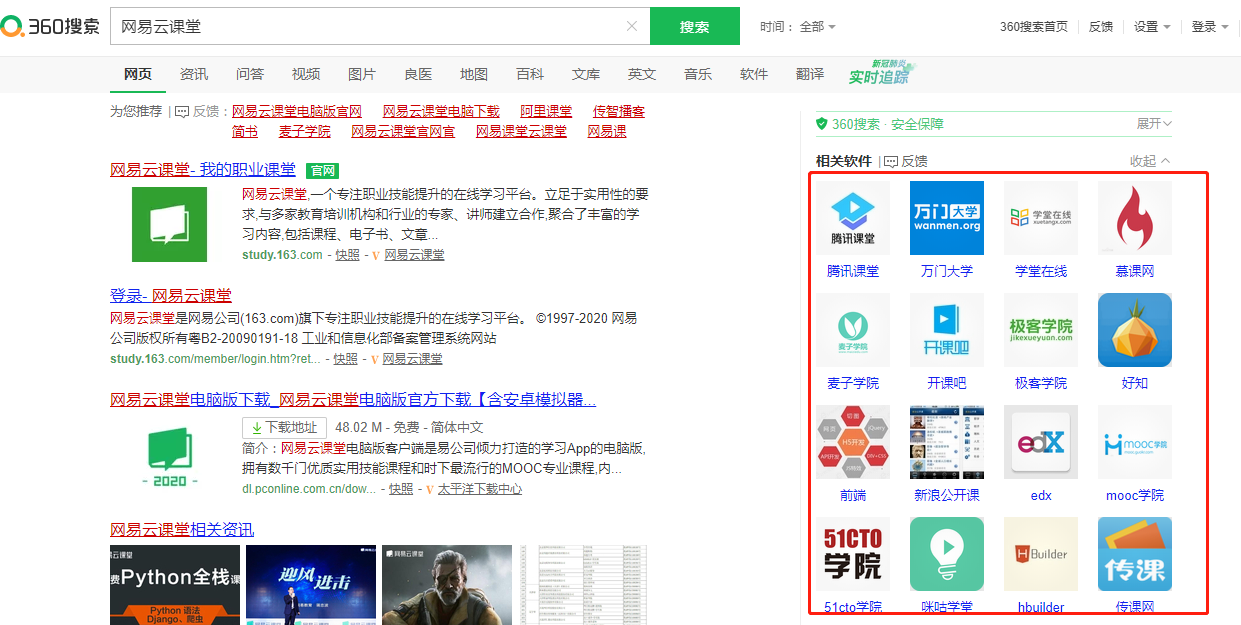
Task: Click the 官网 badge on first result
Action: click(x=322, y=171)
